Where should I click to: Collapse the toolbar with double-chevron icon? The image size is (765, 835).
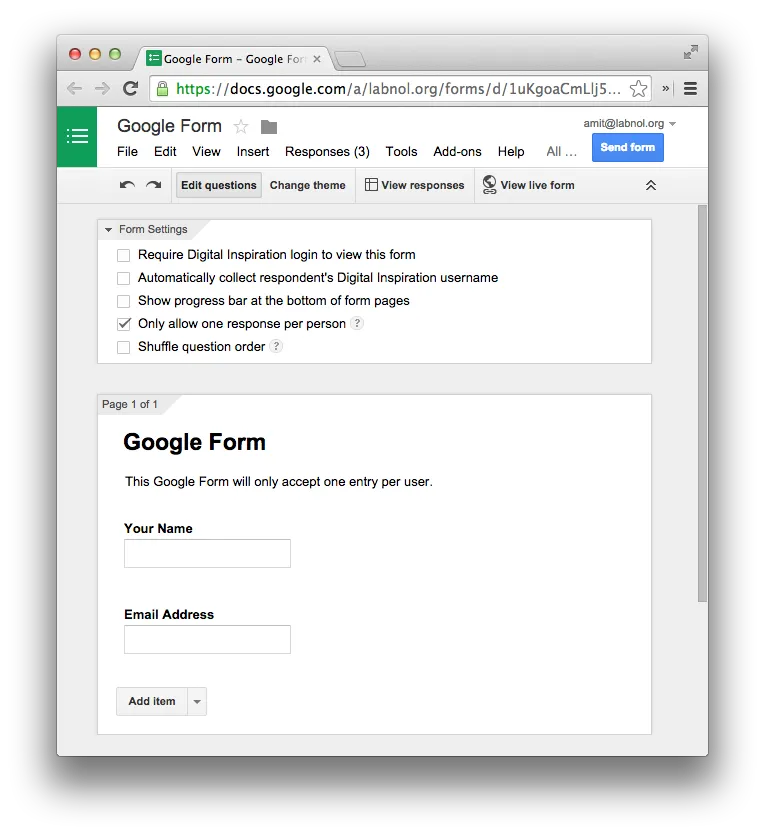[x=651, y=185]
